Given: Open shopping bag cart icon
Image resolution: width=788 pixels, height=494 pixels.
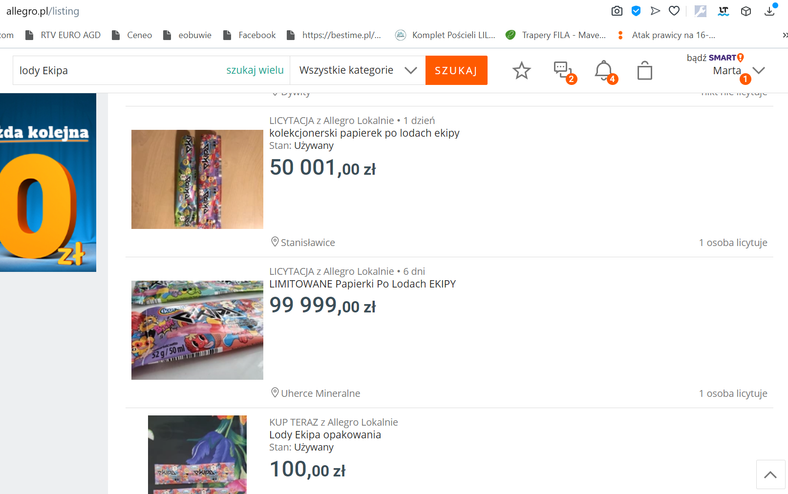Looking at the screenshot, I should [645, 71].
